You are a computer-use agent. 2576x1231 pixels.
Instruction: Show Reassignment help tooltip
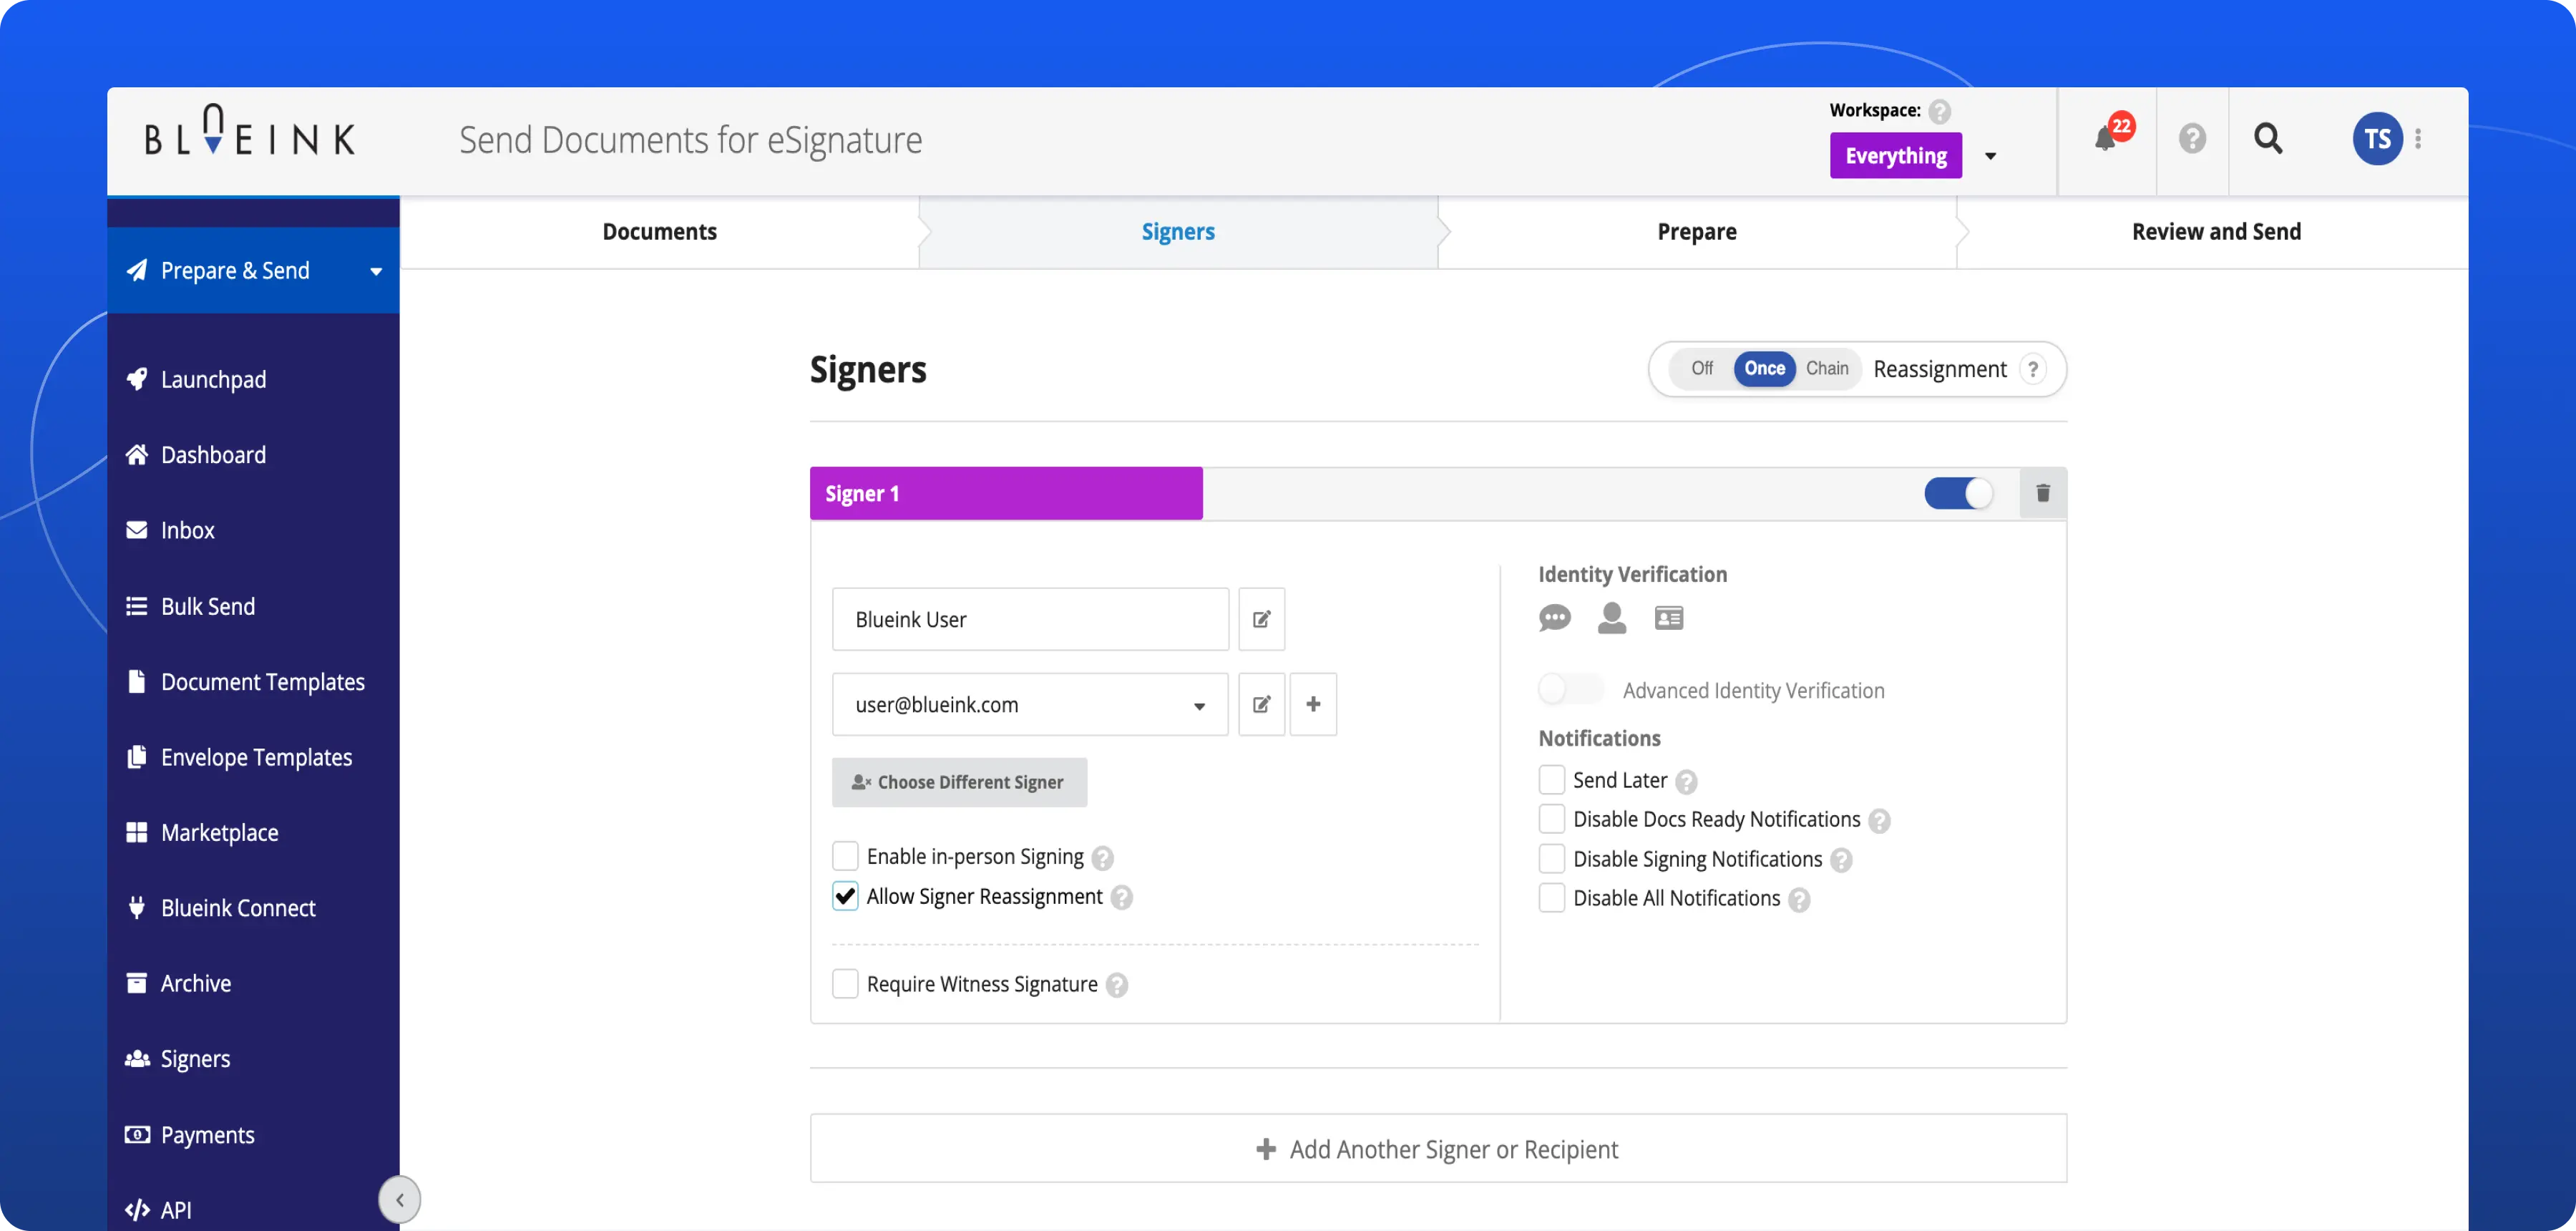tap(2033, 369)
